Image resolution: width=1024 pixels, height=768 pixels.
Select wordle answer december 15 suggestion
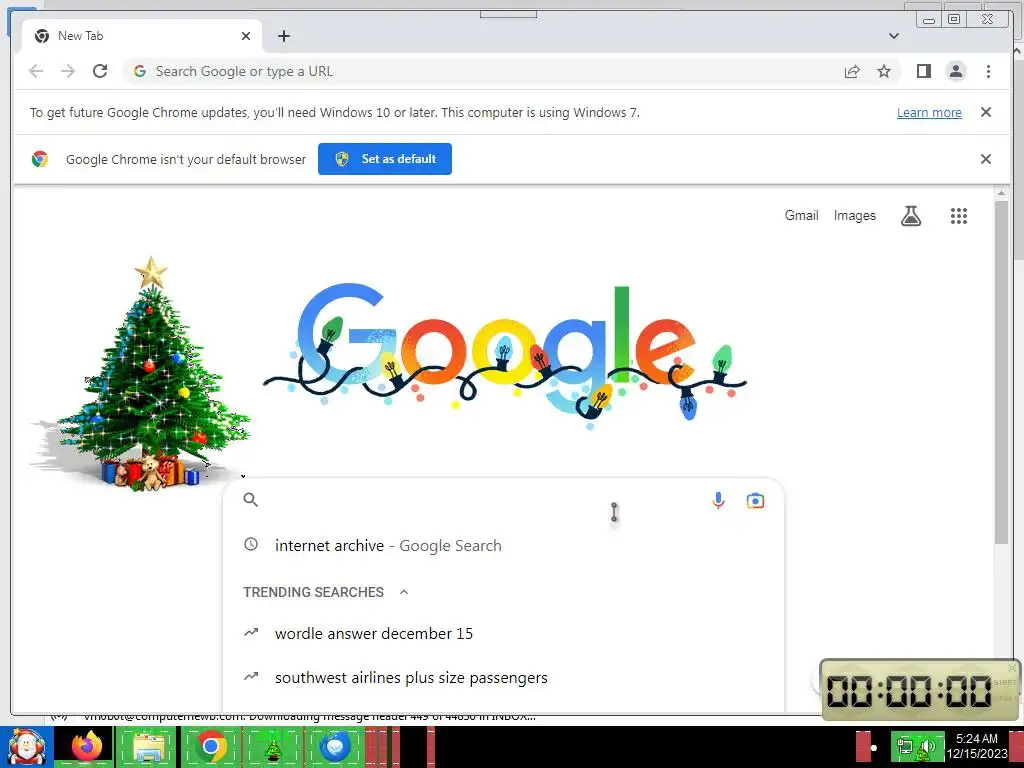504,633
